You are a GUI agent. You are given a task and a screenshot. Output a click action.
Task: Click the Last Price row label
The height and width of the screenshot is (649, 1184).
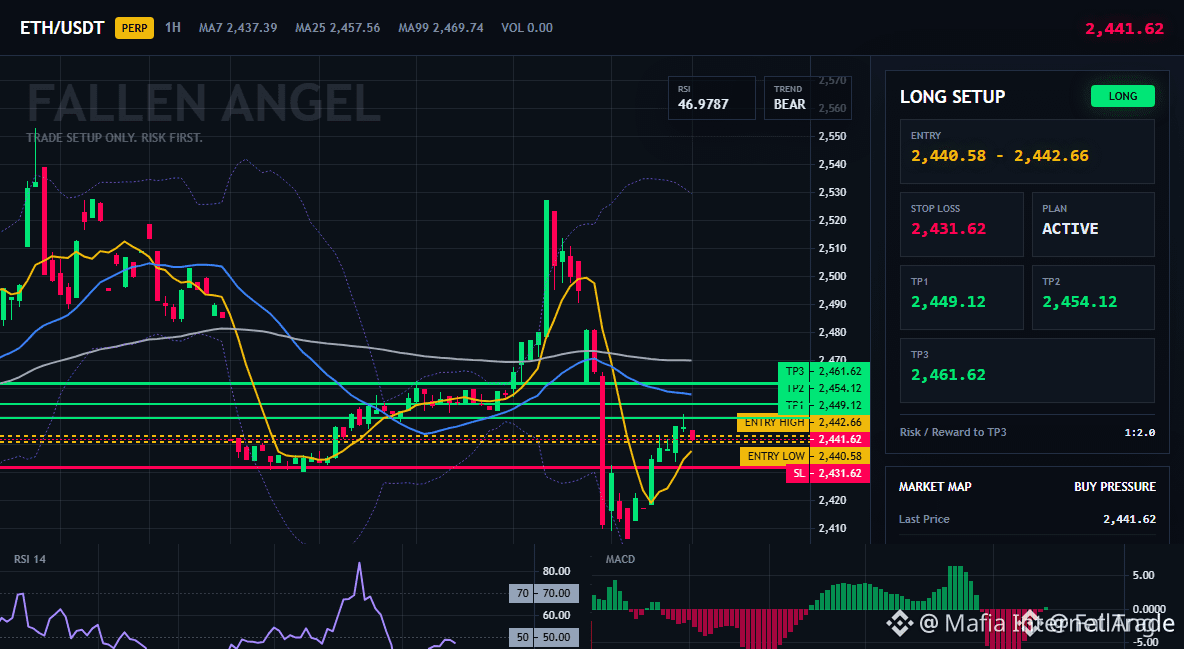(924, 519)
